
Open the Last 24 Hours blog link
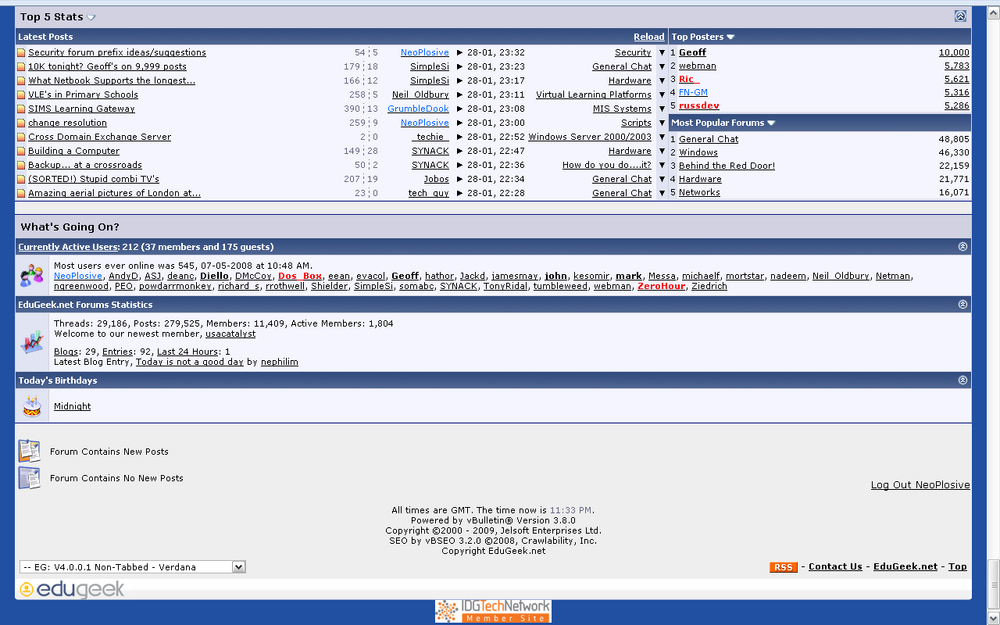point(188,351)
